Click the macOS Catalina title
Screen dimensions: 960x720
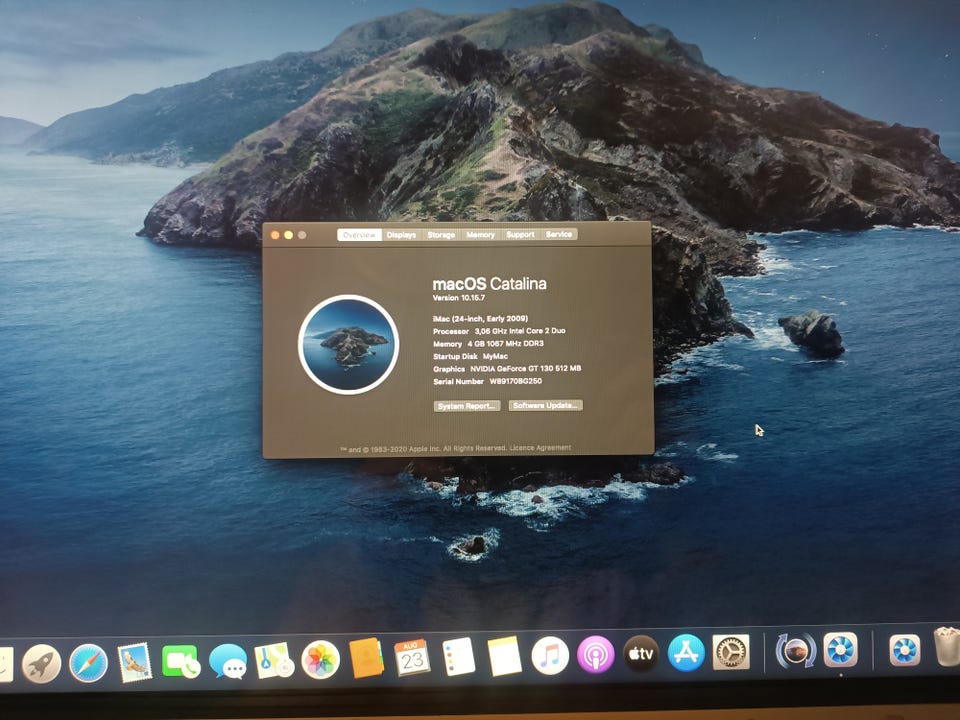coord(489,283)
